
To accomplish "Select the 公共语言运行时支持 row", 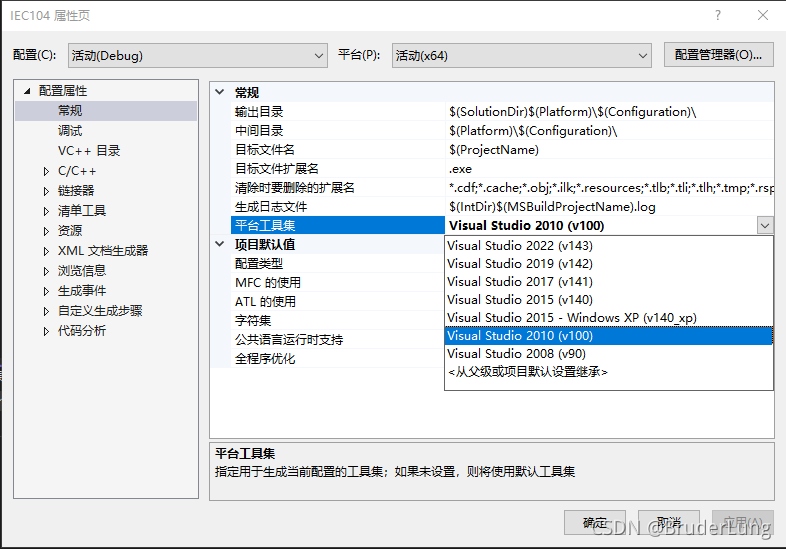I will point(338,340).
